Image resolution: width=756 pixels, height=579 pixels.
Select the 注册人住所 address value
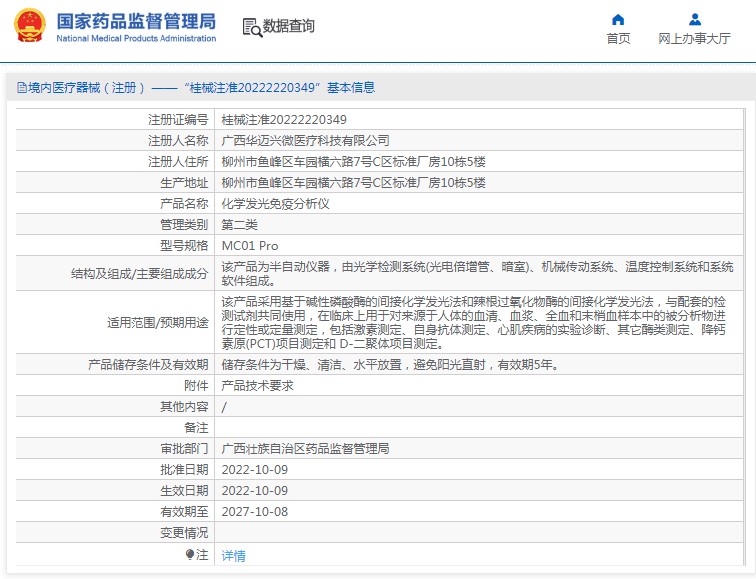click(353, 162)
